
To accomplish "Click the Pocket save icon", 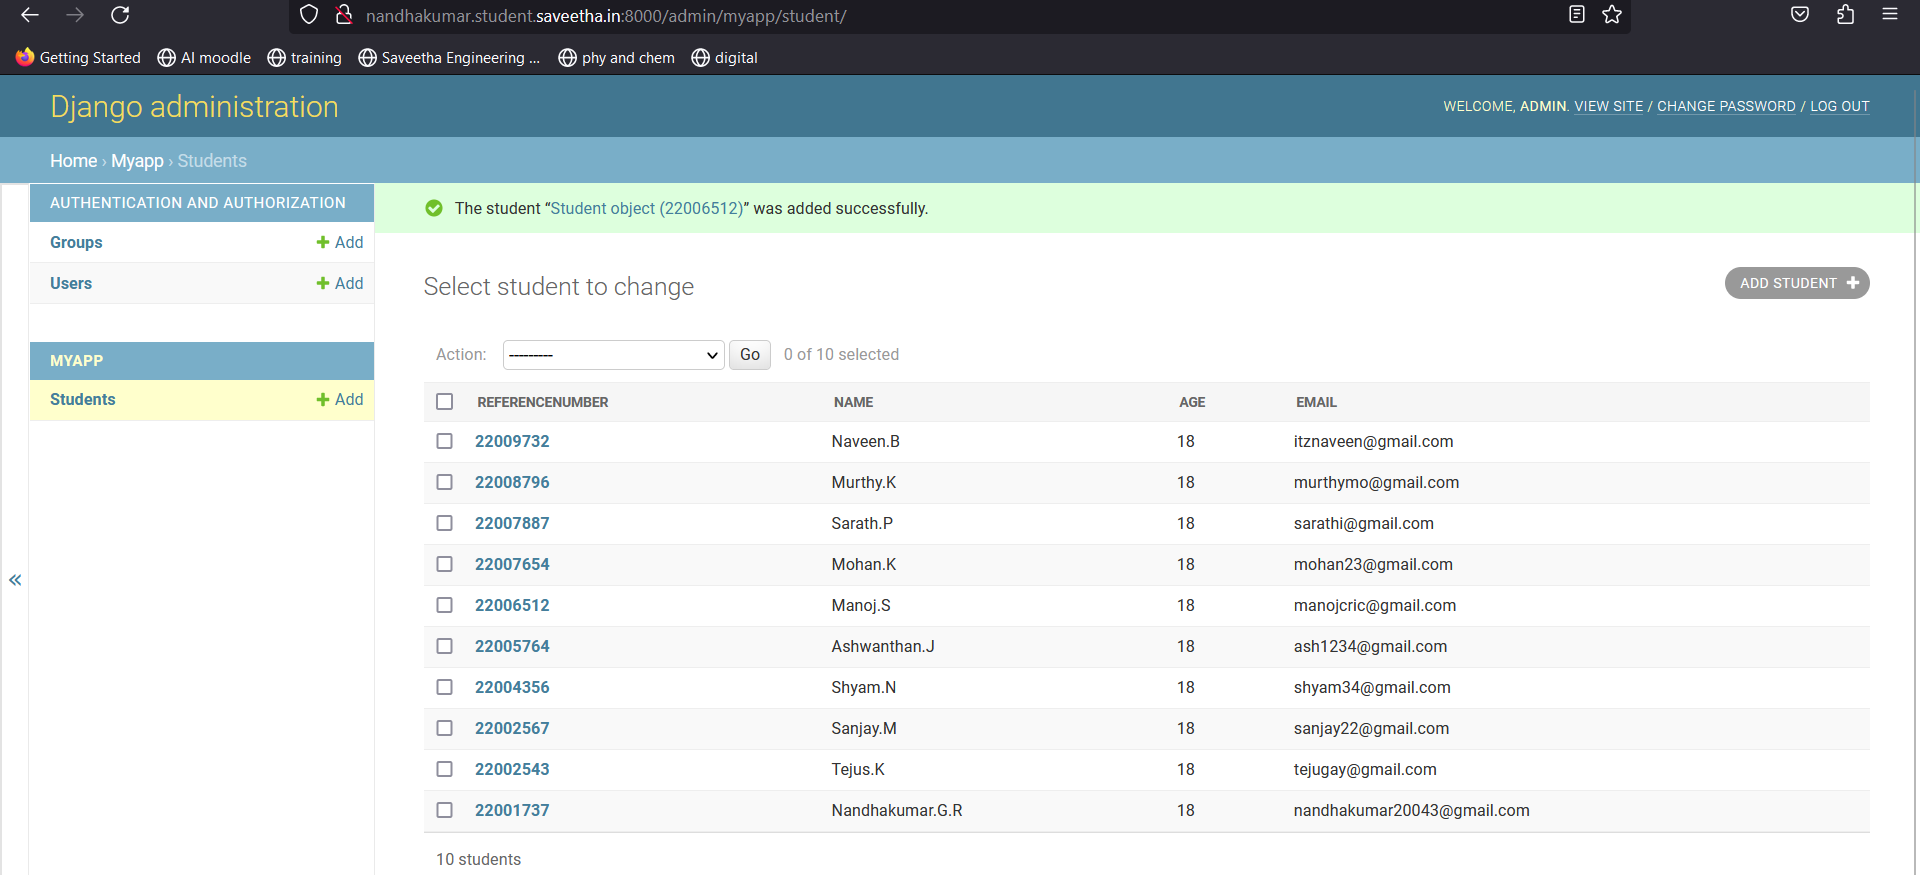I will pos(1800,15).
